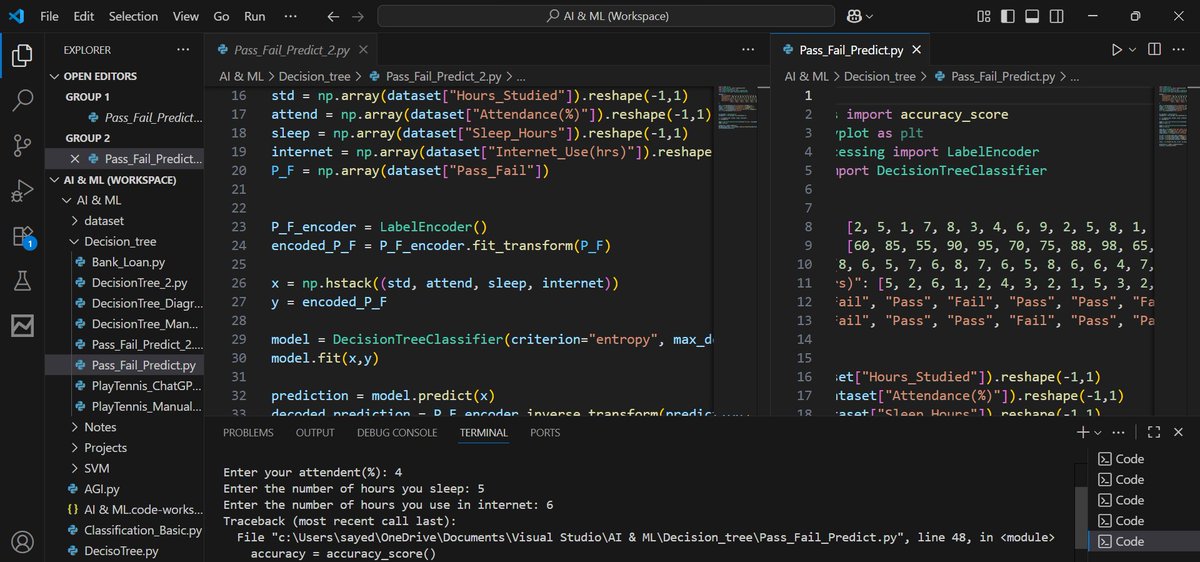Split the right editor with split icon

click(1154, 49)
